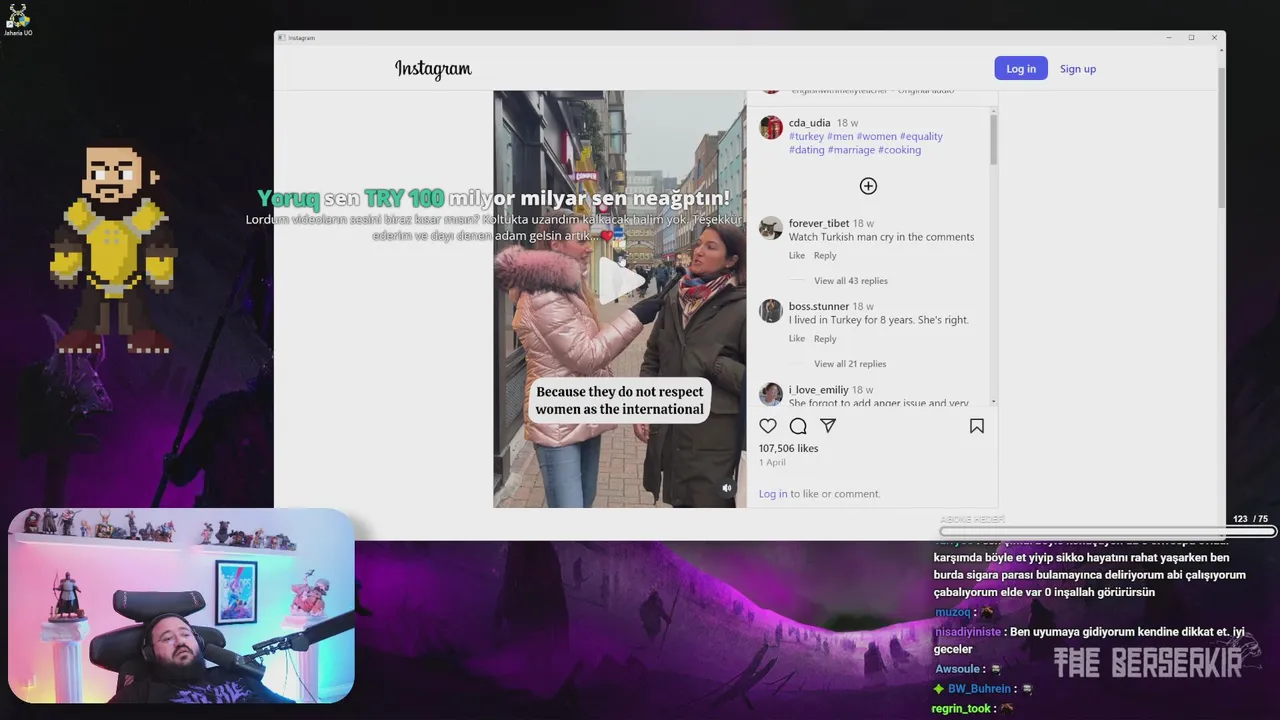Click the 1 April post date
Image resolution: width=1280 pixels, height=720 pixels.
point(772,463)
